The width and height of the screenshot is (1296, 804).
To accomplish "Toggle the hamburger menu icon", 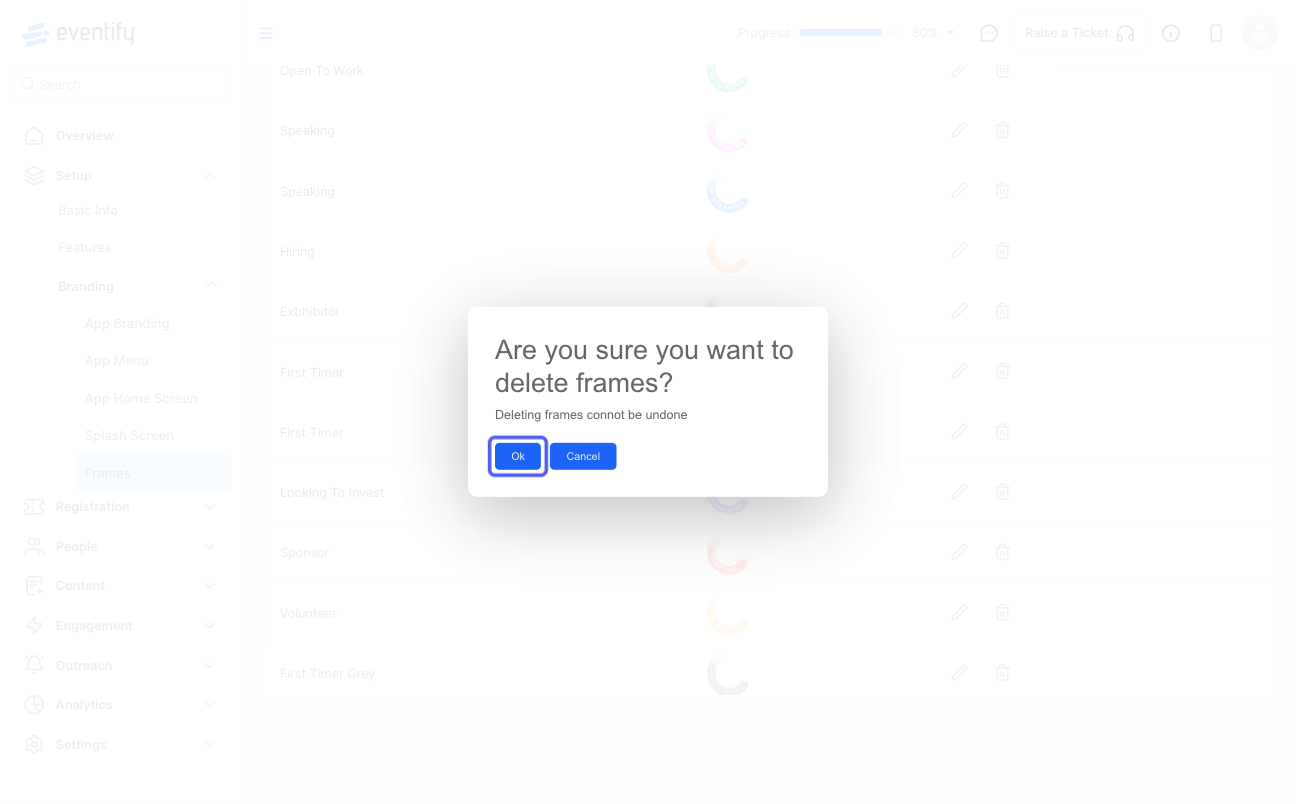I will [265, 33].
